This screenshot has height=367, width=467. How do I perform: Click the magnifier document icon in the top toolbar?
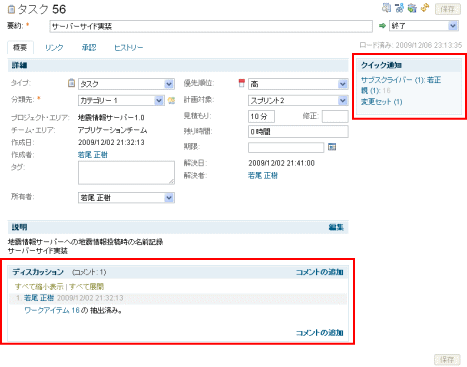[386, 8]
